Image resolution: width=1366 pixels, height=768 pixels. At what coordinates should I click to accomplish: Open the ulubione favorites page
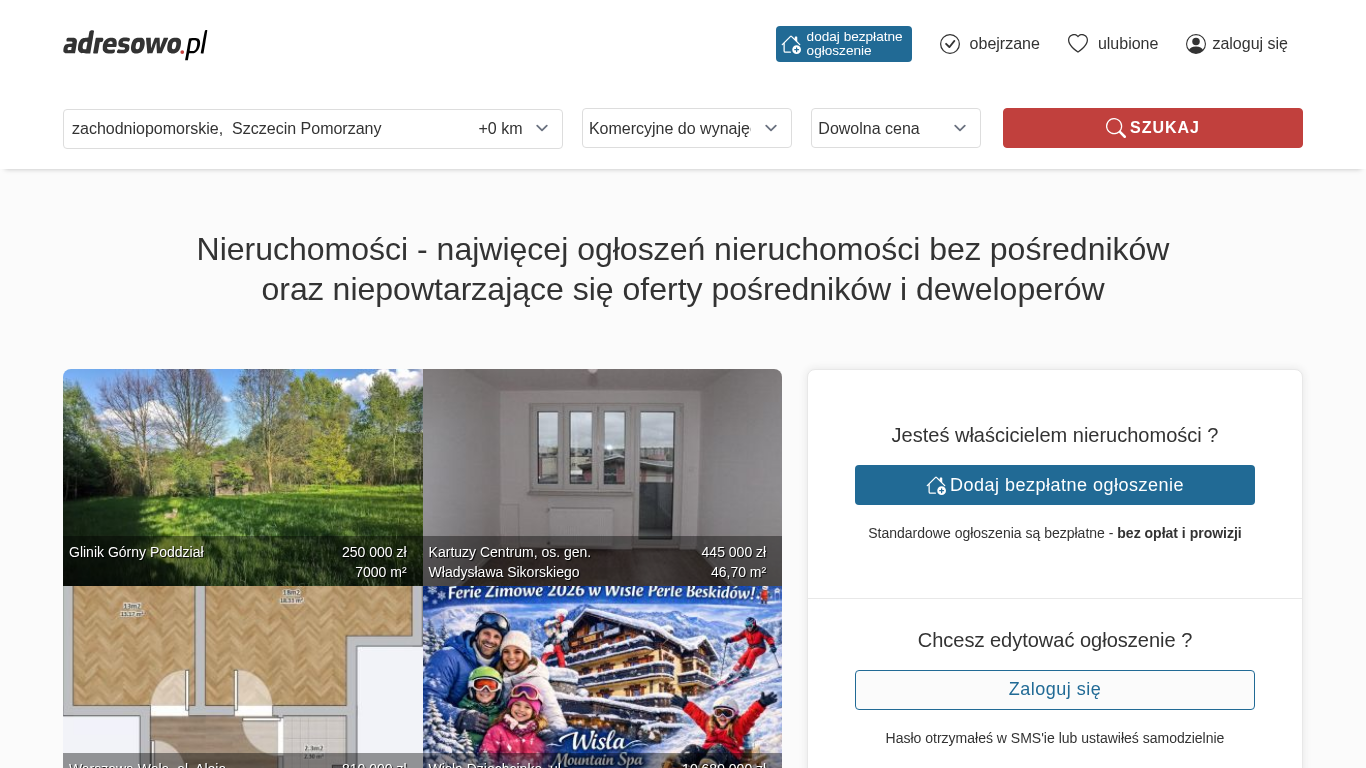tap(1127, 44)
